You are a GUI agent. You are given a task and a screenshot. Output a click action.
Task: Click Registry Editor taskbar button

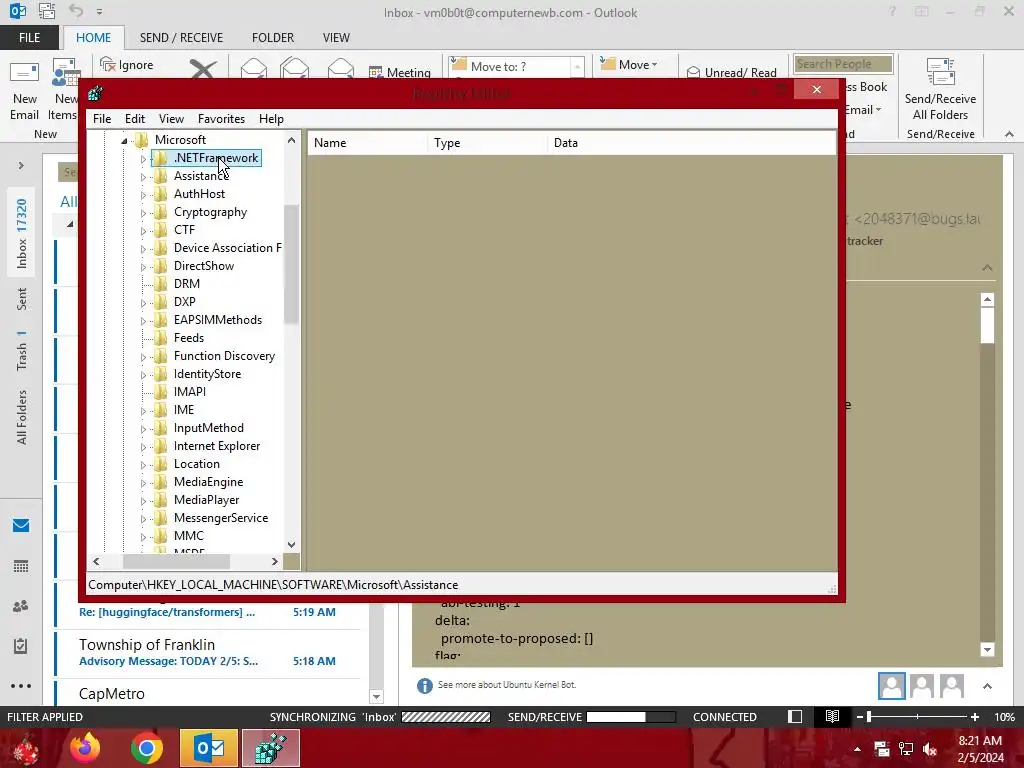[270, 748]
